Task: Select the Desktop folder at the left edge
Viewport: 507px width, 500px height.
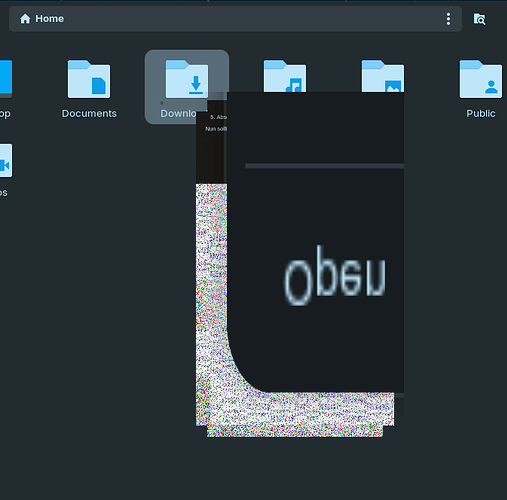Action: tap(6, 79)
